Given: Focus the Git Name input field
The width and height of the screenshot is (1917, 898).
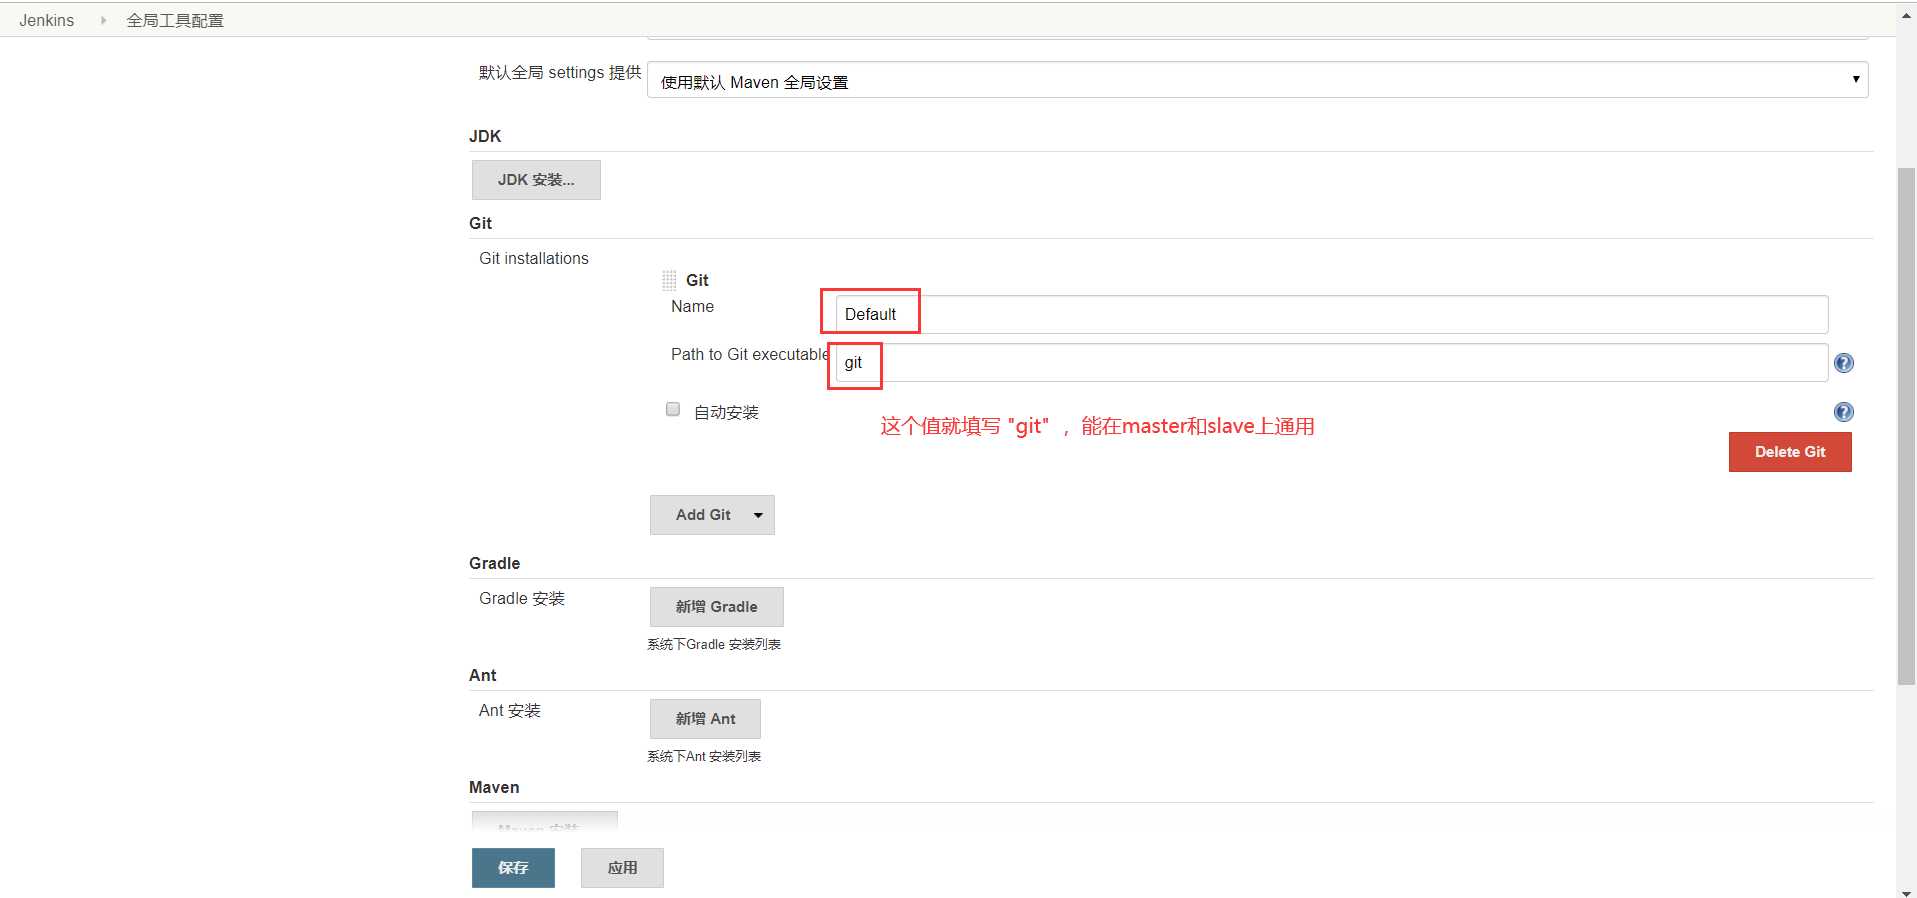Looking at the screenshot, I should coord(1331,314).
